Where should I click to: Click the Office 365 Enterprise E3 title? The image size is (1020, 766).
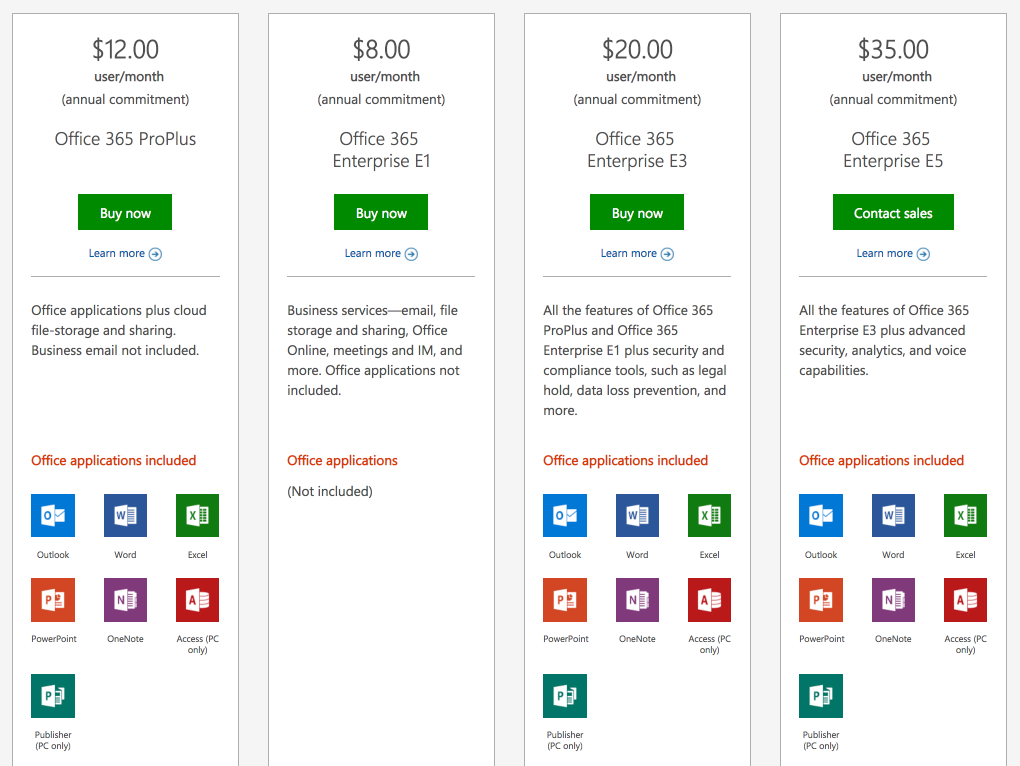pyautogui.click(x=637, y=150)
